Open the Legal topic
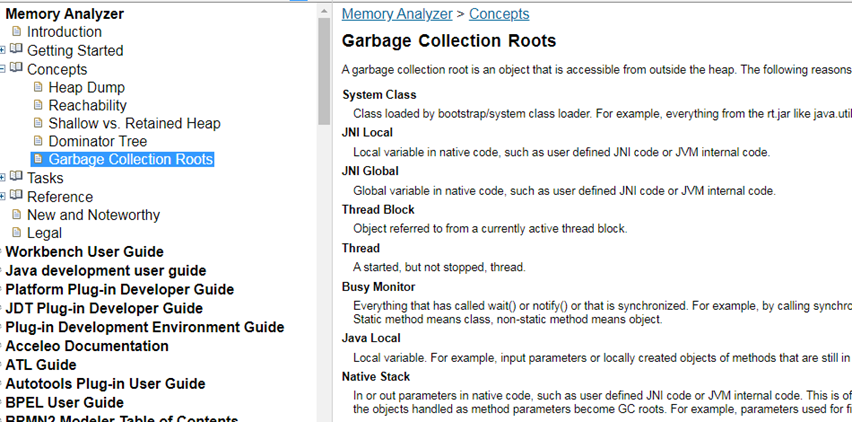This screenshot has width=852, height=422. (x=45, y=233)
